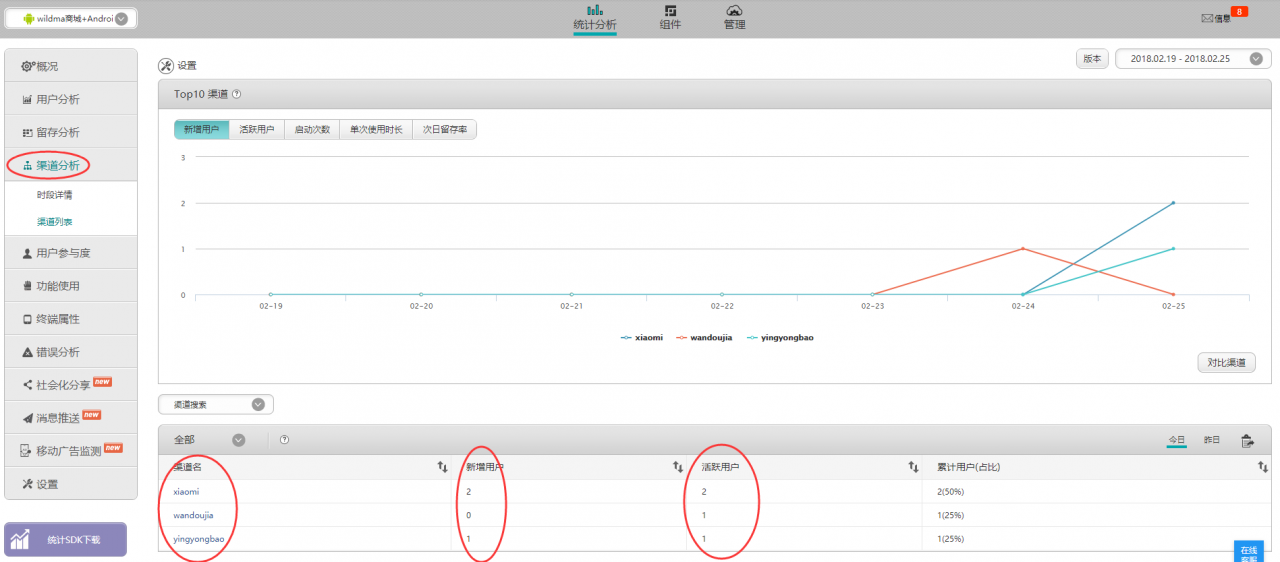This screenshot has height=562, width=1280.
Task: Click xiaomi data point on 02-25
Action: pos(1173,203)
